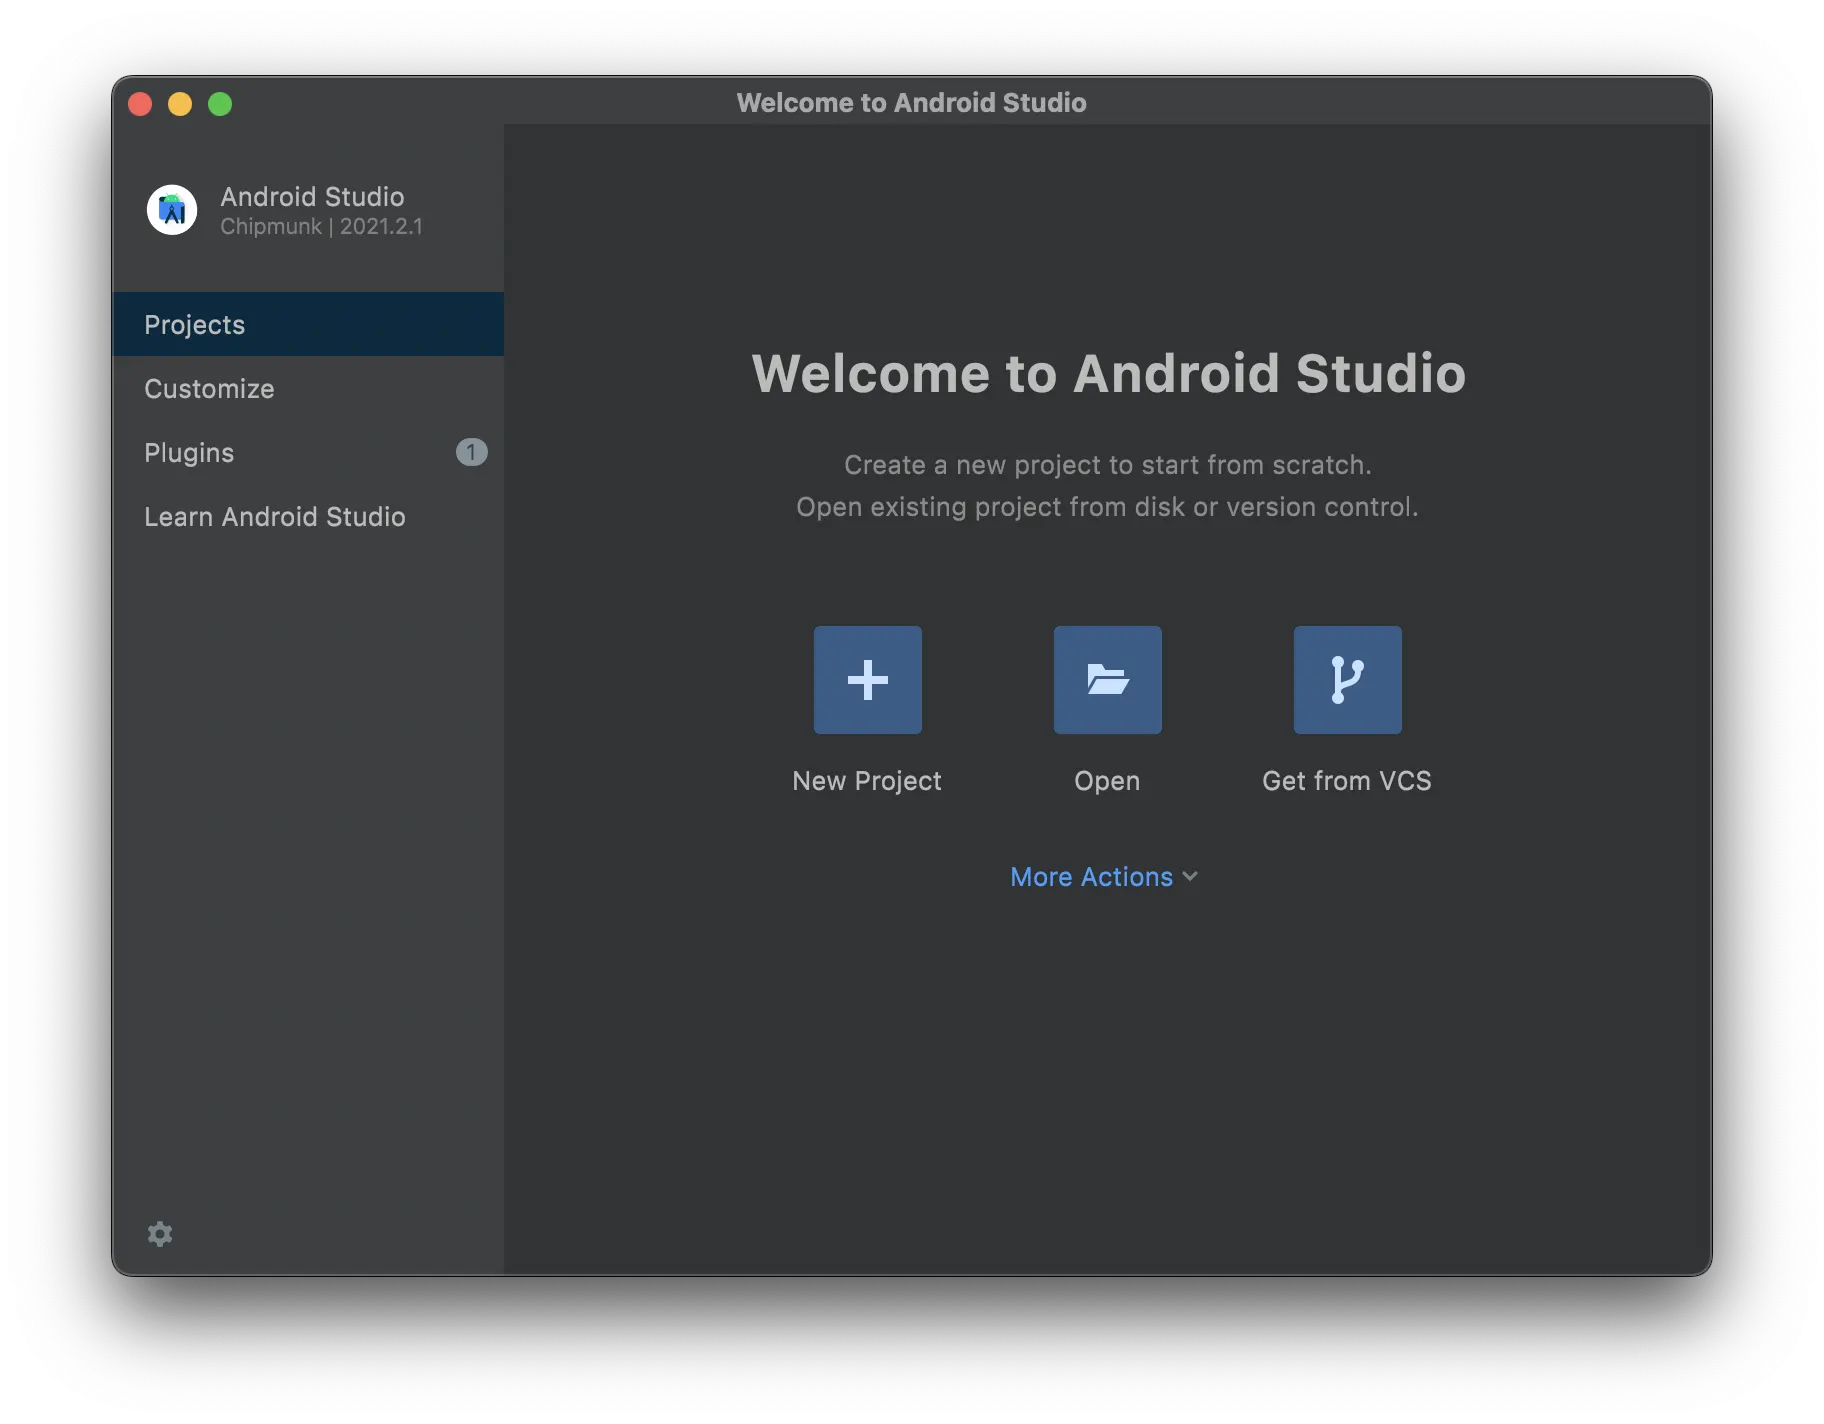The image size is (1824, 1424).
Task: Click the Chipmunk version label
Action: pos(322,226)
